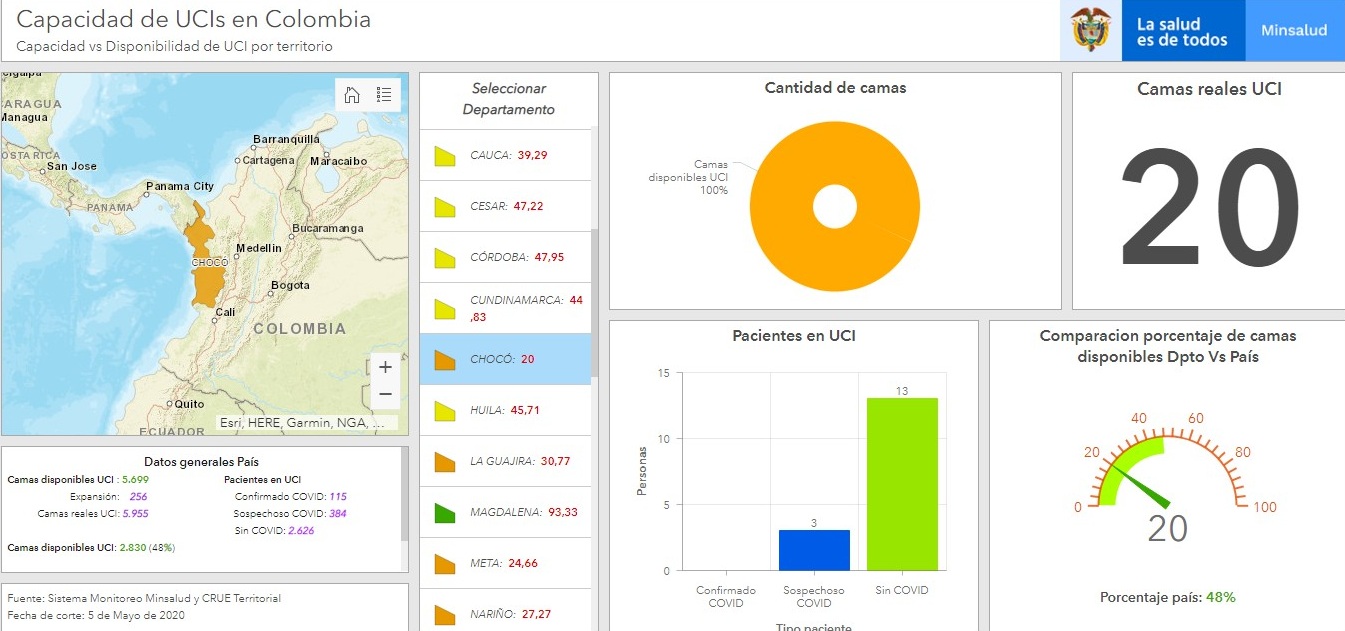Screen dimensions: 1345x631
Task: Click the yellow polygon icon beside CÓRDOBA
Action: point(445,258)
